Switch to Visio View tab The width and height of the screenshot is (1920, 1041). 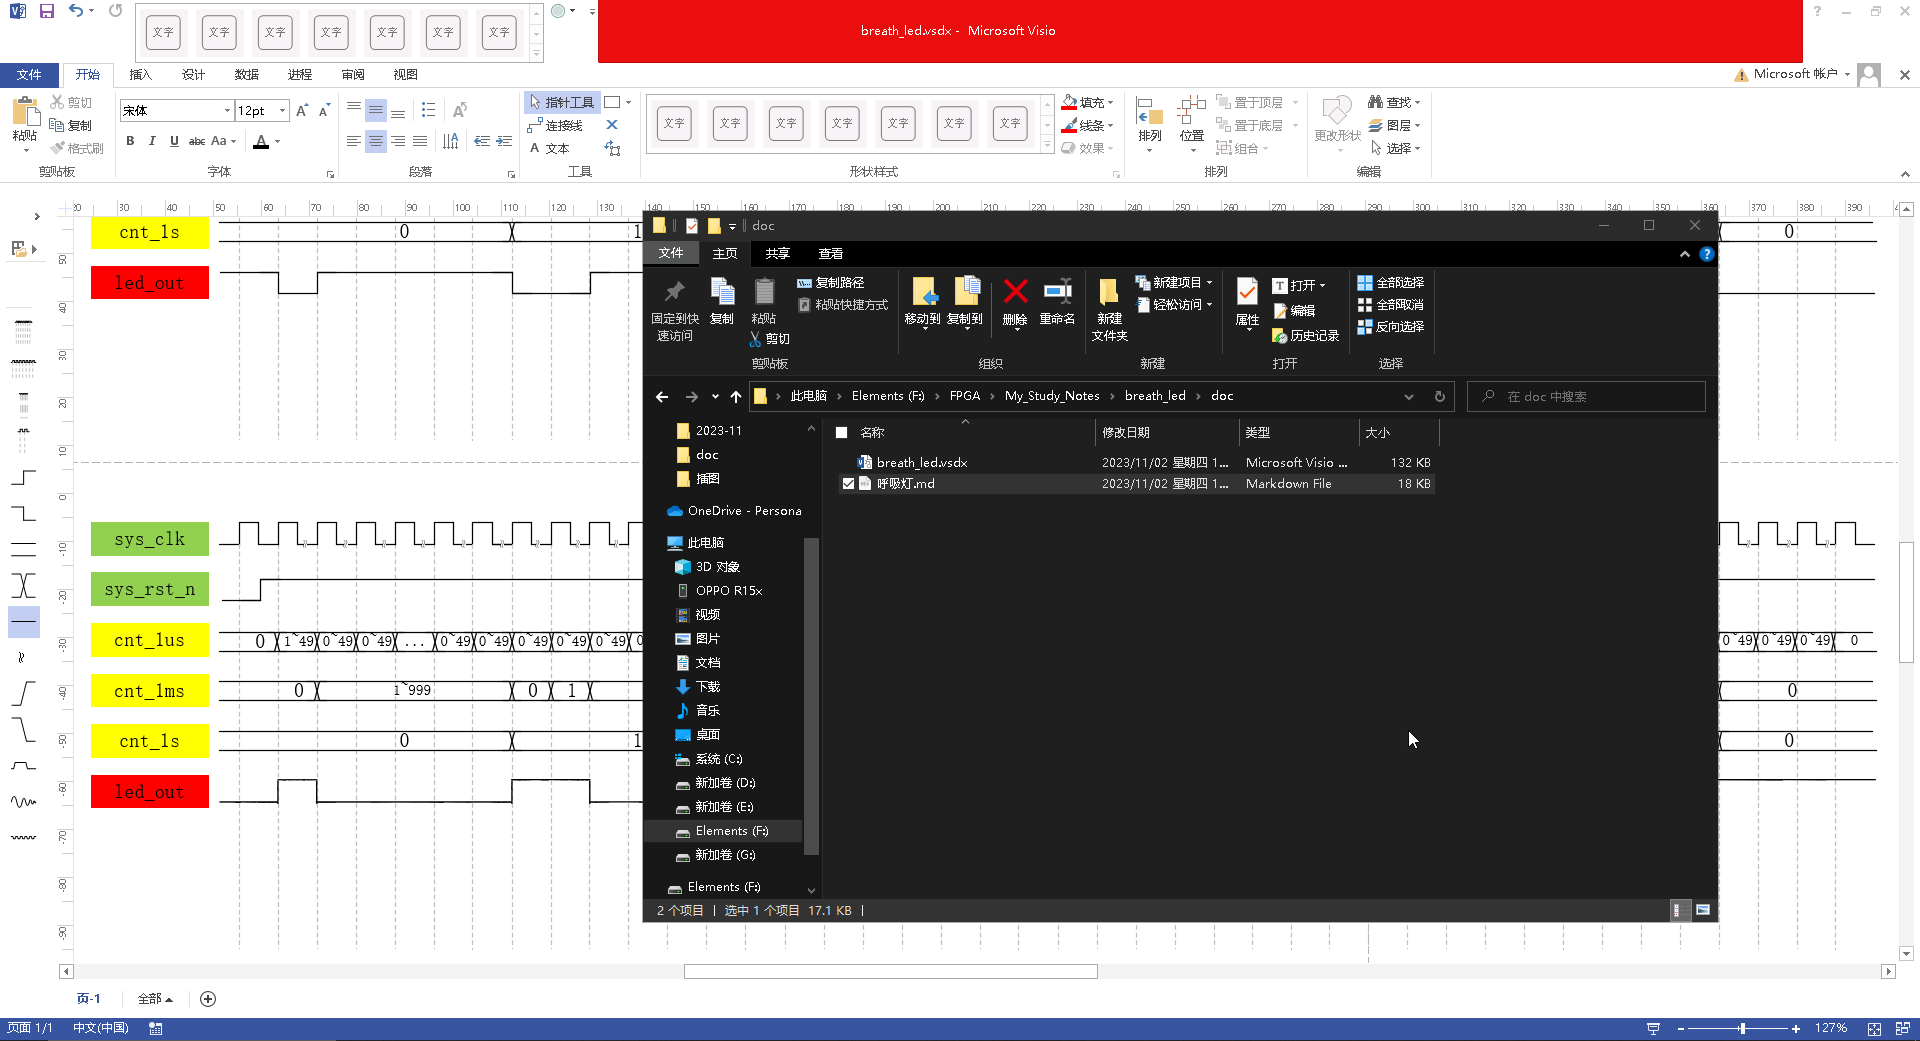[405, 75]
